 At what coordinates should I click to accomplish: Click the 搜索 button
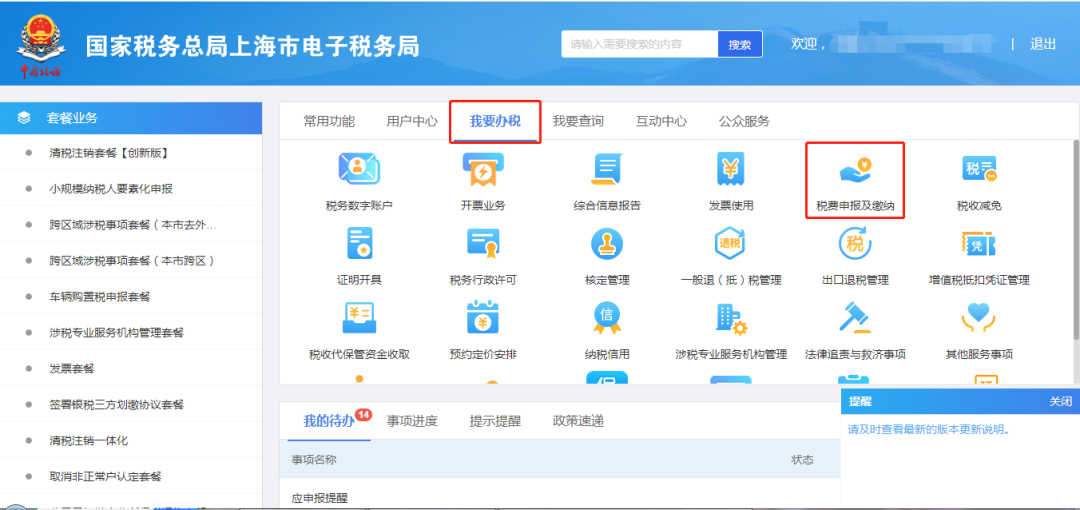[740, 44]
